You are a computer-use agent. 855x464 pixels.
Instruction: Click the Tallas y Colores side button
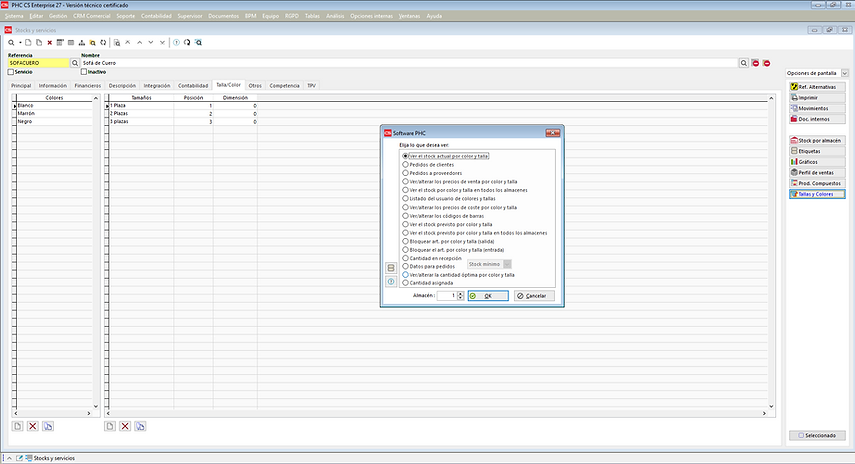coord(817,194)
